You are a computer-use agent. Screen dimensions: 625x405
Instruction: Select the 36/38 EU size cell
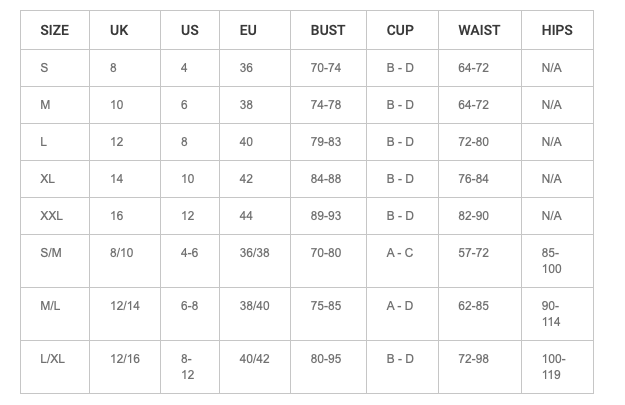254,253
